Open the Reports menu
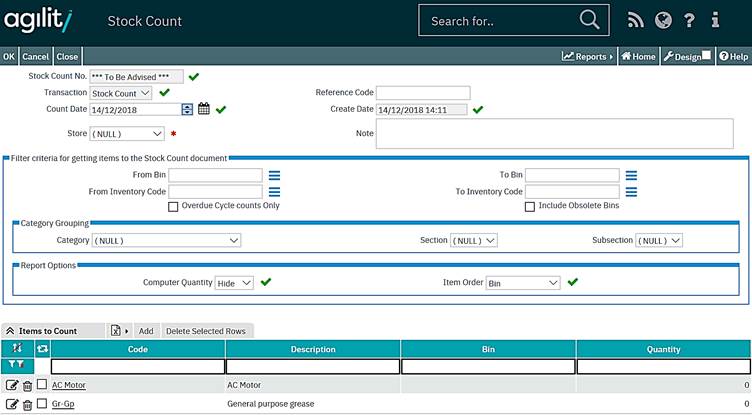This screenshot has width=752, height=415. tap(587, 57)
